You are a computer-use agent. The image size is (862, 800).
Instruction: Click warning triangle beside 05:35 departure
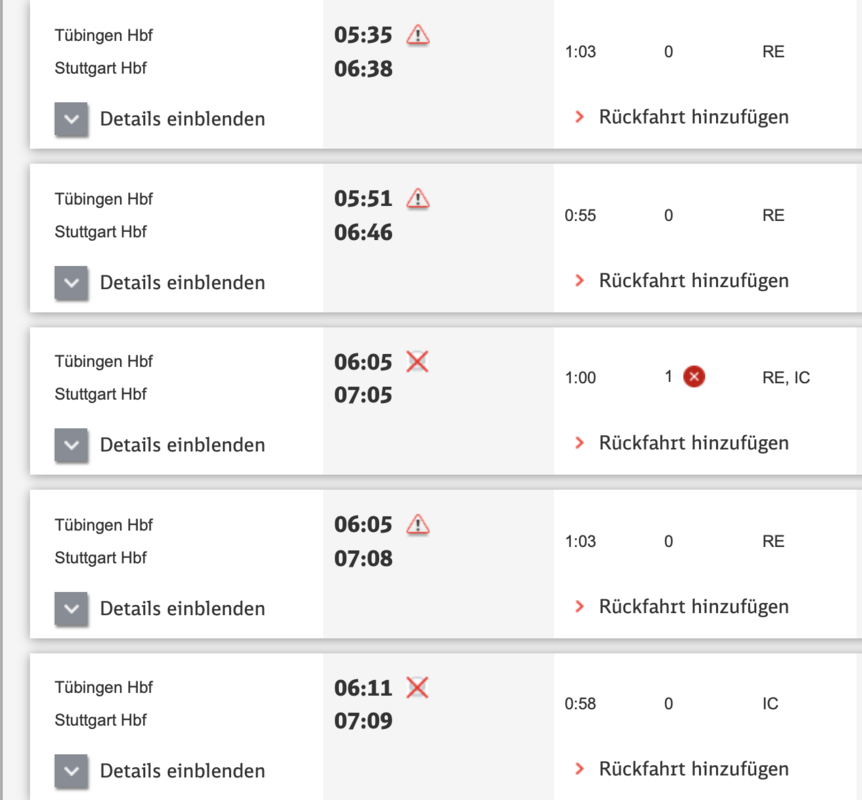point(418,35)
